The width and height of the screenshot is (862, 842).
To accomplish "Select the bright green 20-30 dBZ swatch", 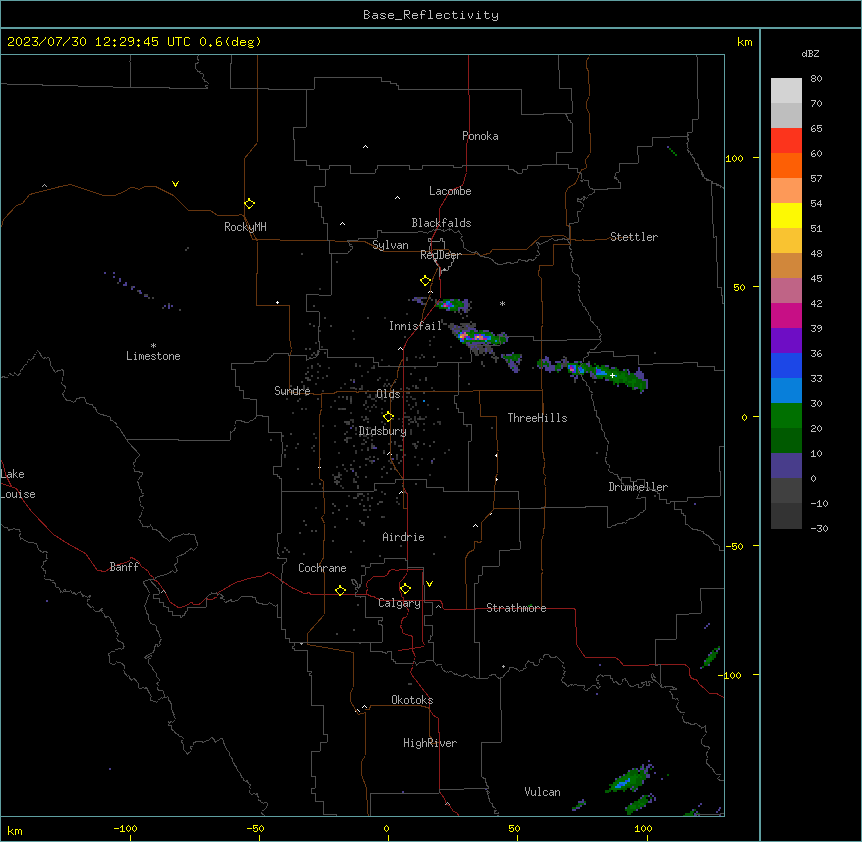I will 786,416.
